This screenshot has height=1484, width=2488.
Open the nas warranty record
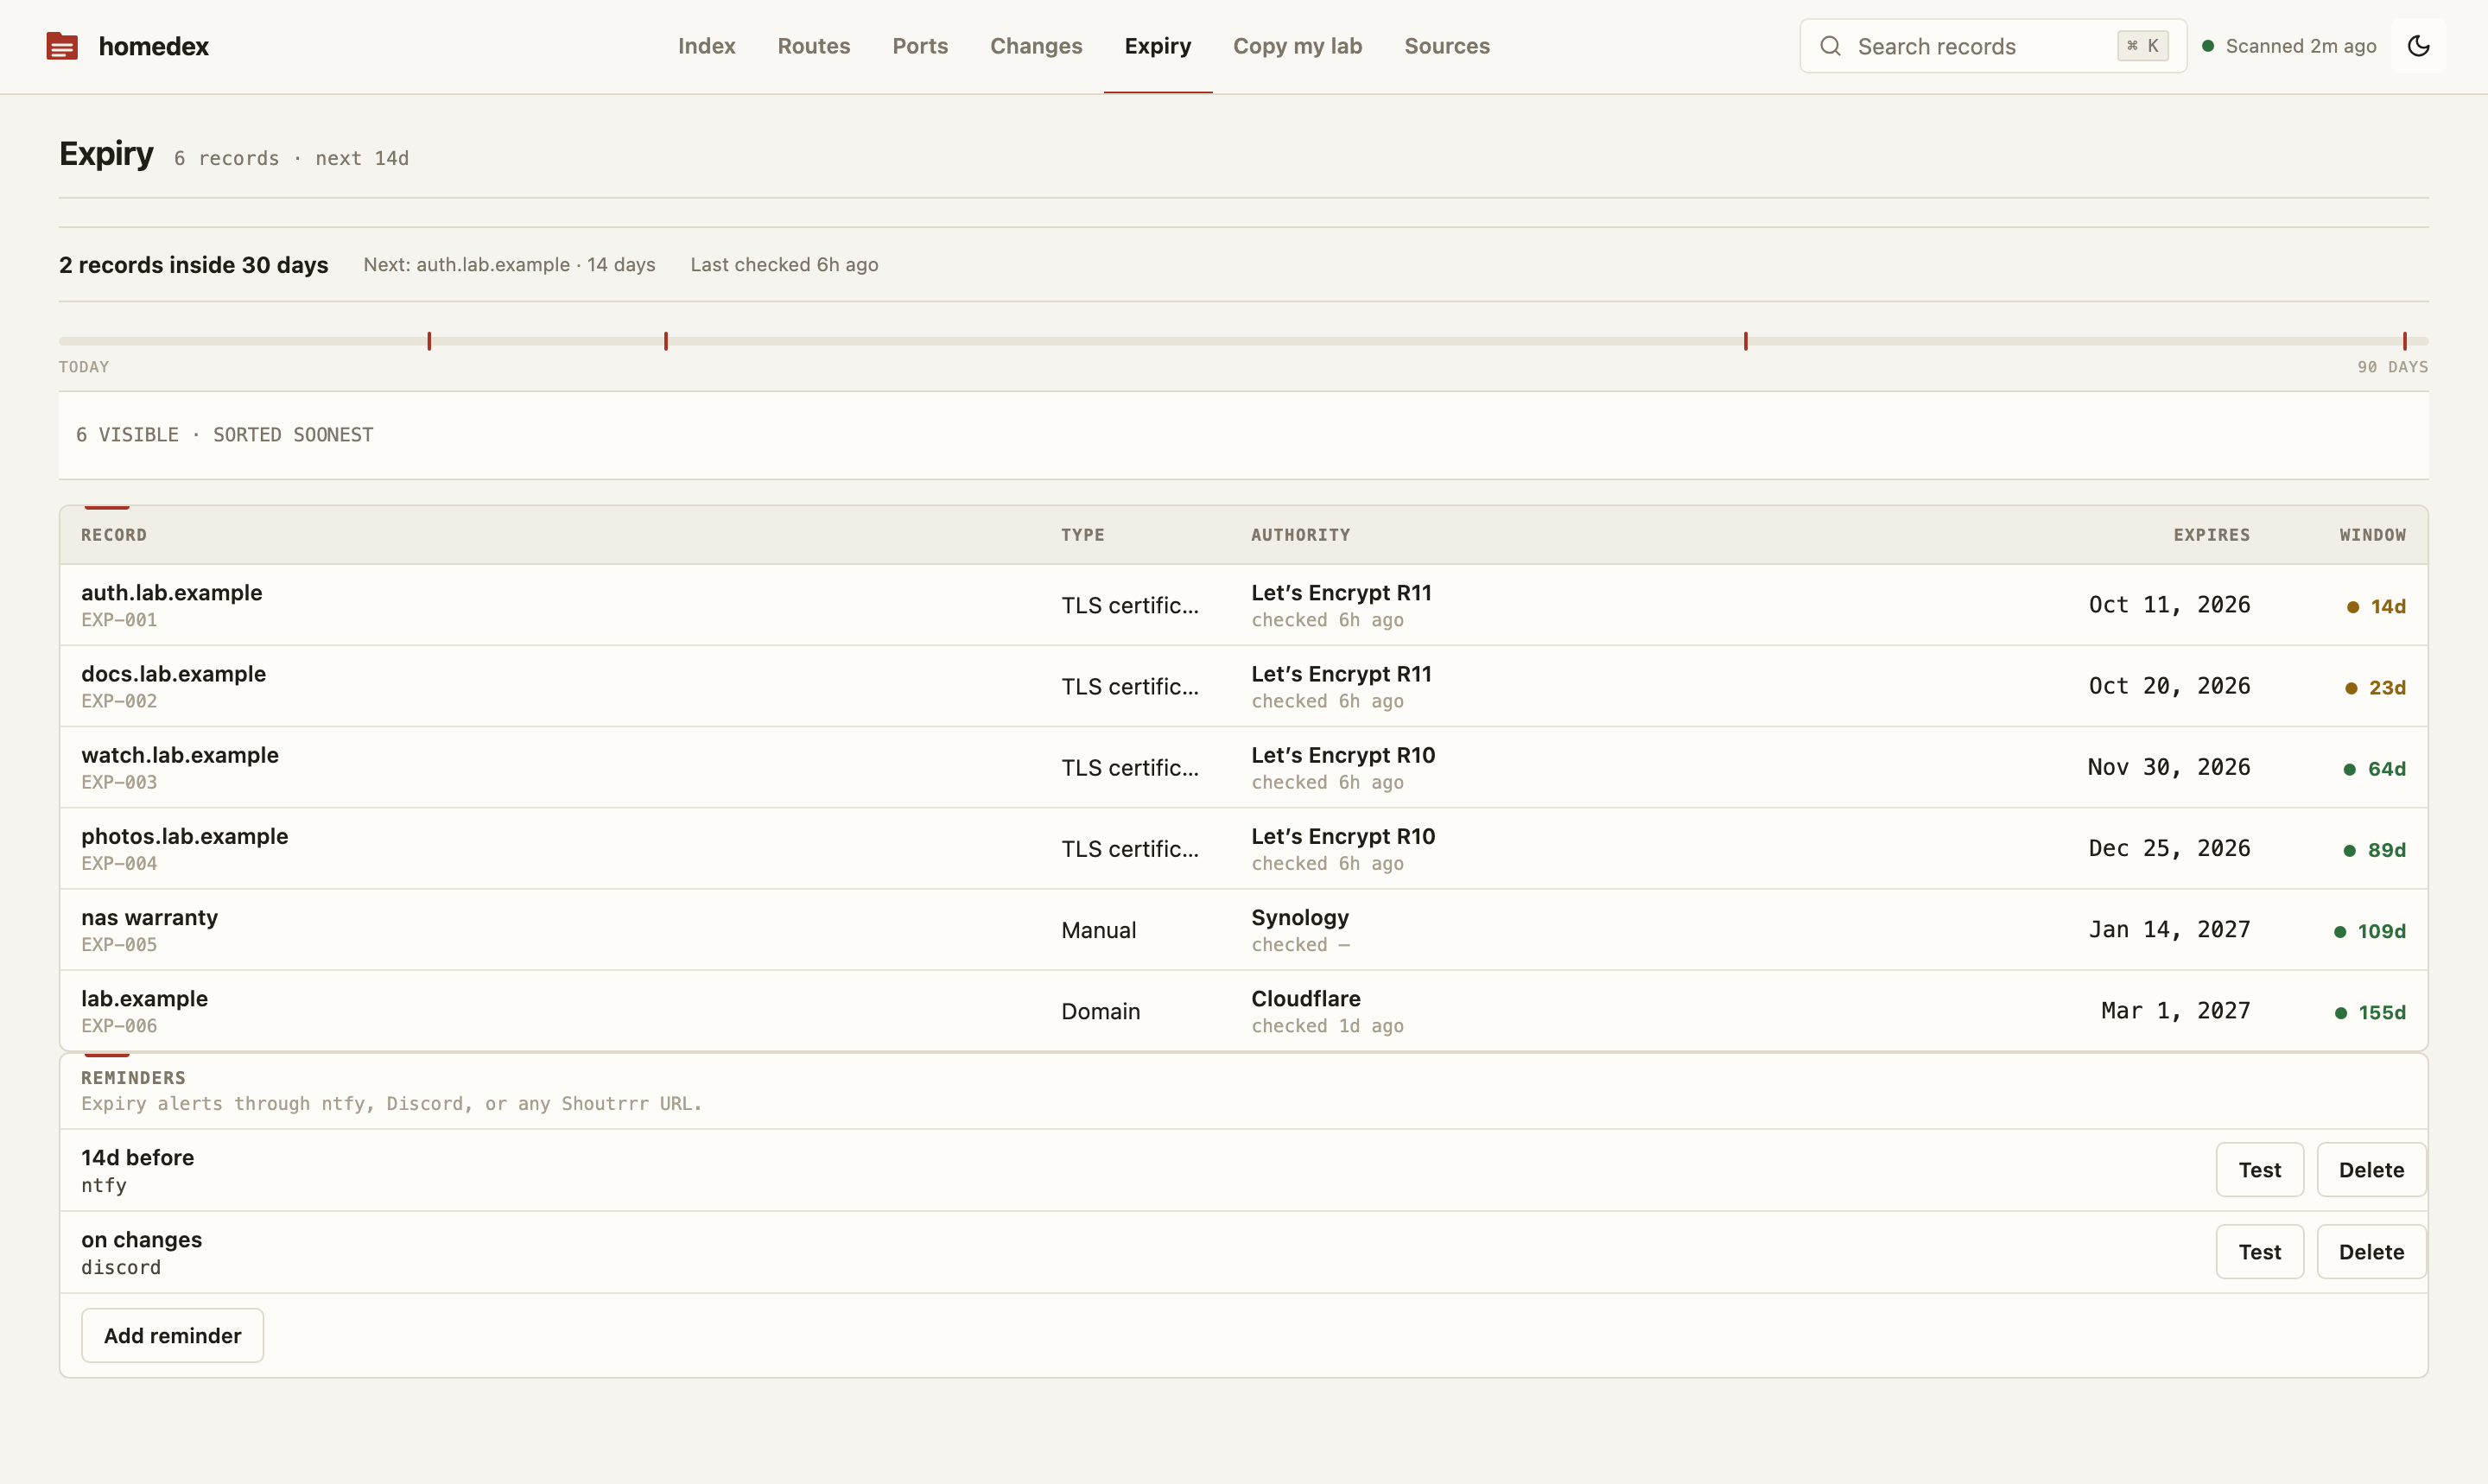click(x=1243, y=929)
